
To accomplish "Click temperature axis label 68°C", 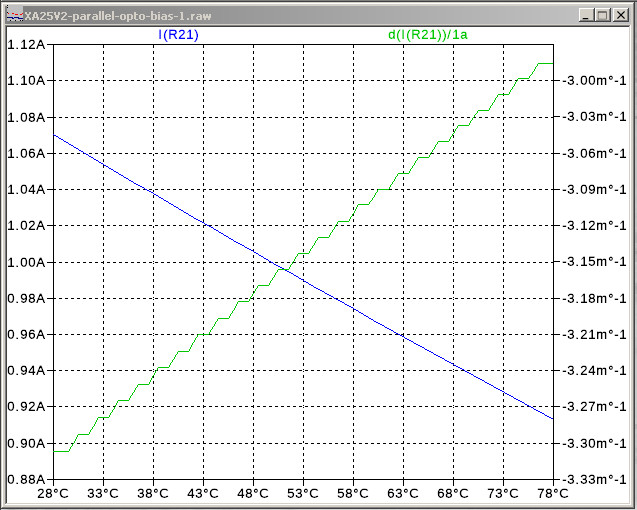I will point(453,494).
